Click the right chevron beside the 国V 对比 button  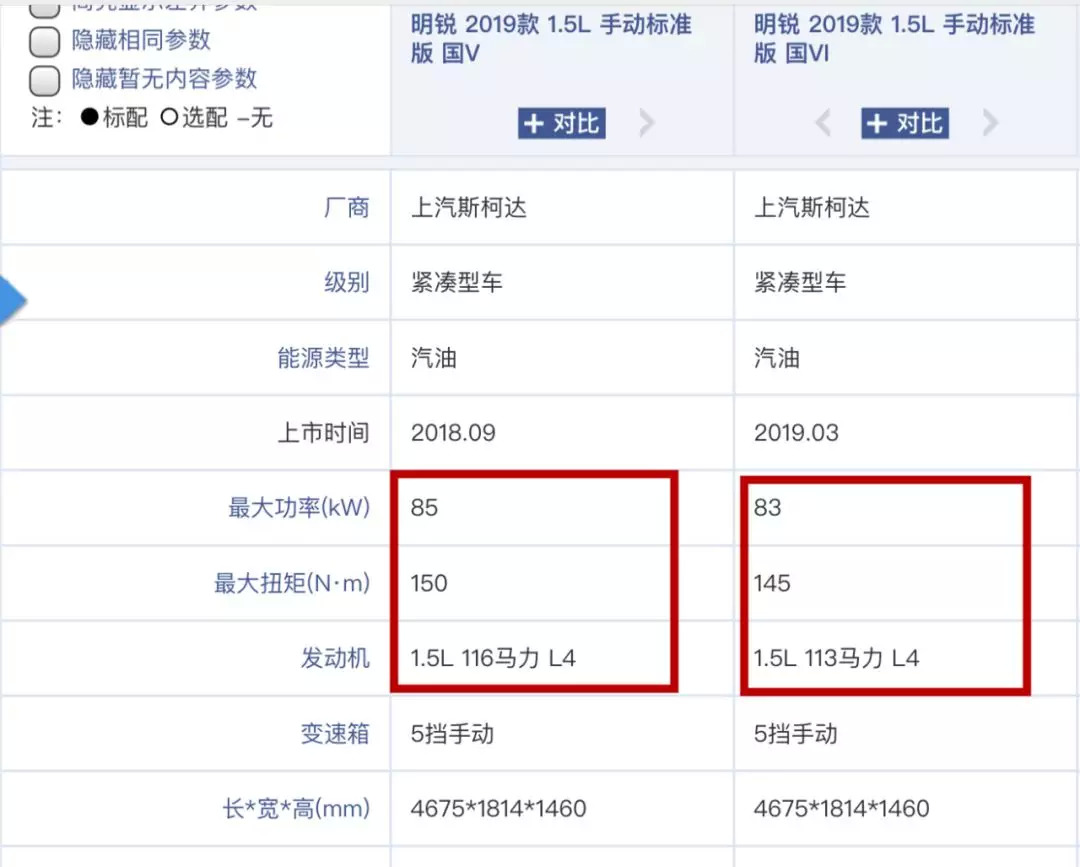tap(646, 123)
